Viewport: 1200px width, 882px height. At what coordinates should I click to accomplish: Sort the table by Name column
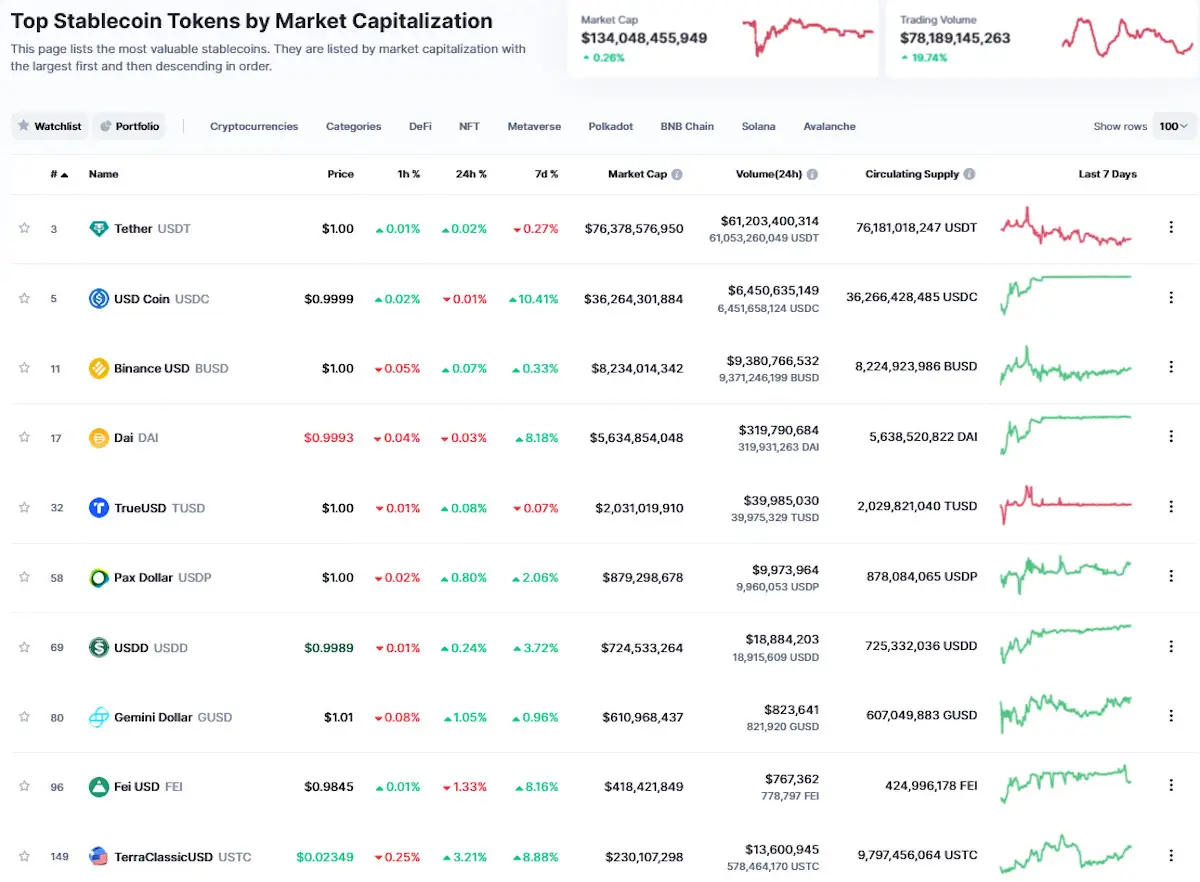[x=104, y=174]
